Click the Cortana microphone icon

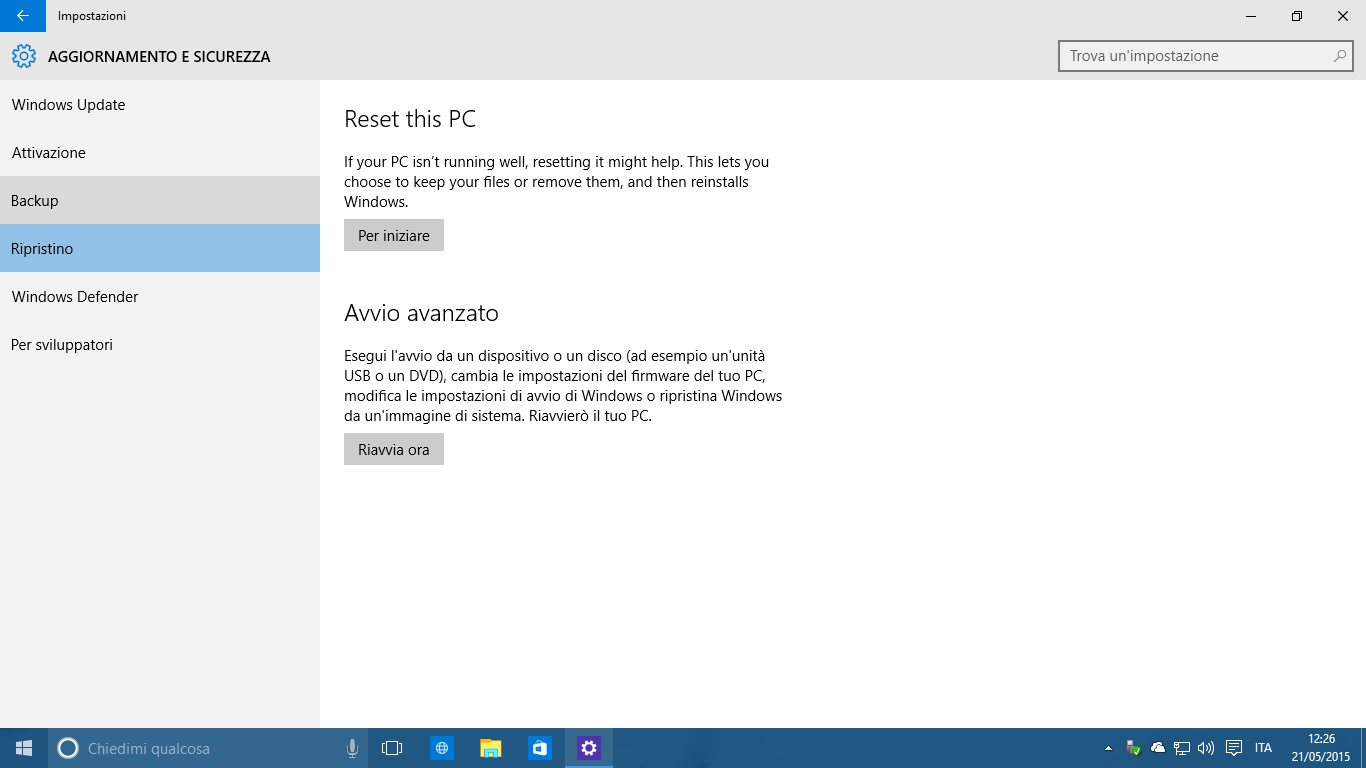[352, 748]
